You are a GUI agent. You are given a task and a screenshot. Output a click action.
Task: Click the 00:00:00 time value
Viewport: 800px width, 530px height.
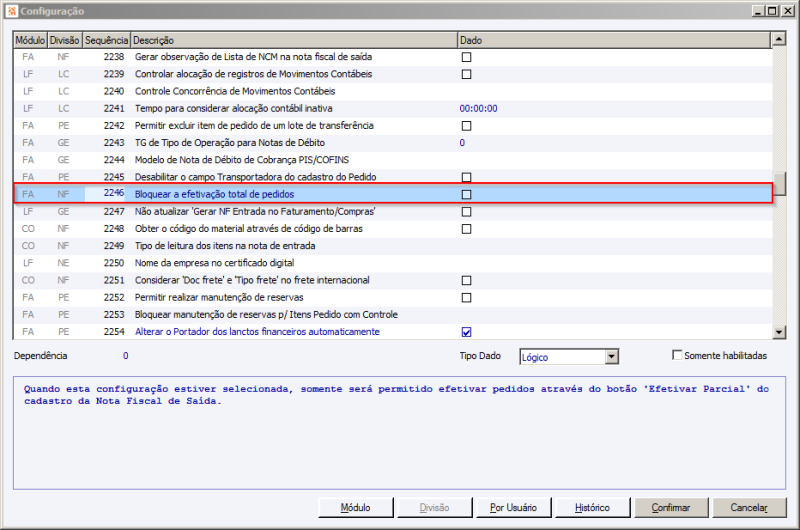(478, 109)
